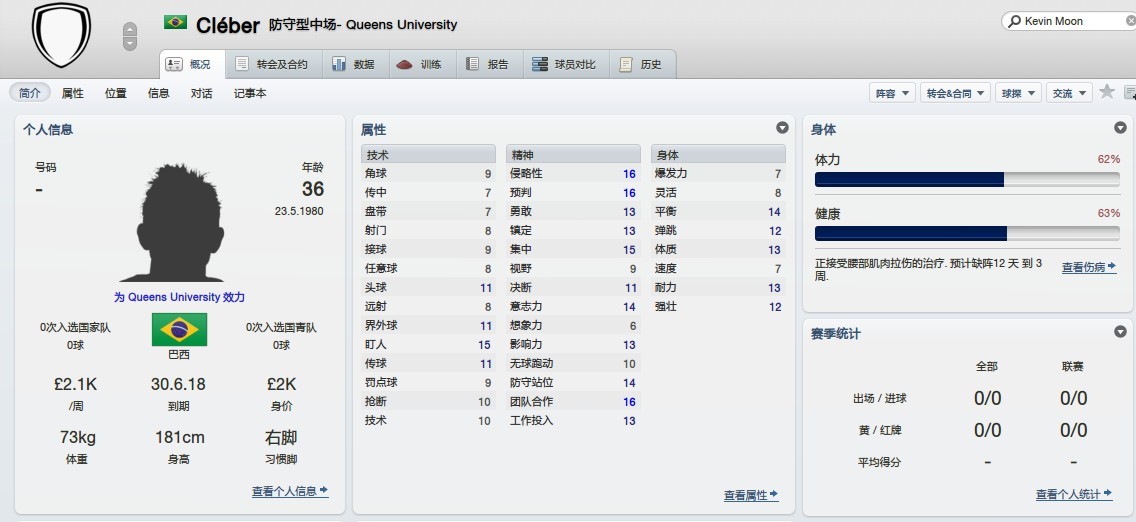The width and height of the screenshot is (1136, 522).
Task: Click the 为 Queens University 效力 link
Action: tap(180, 297)
